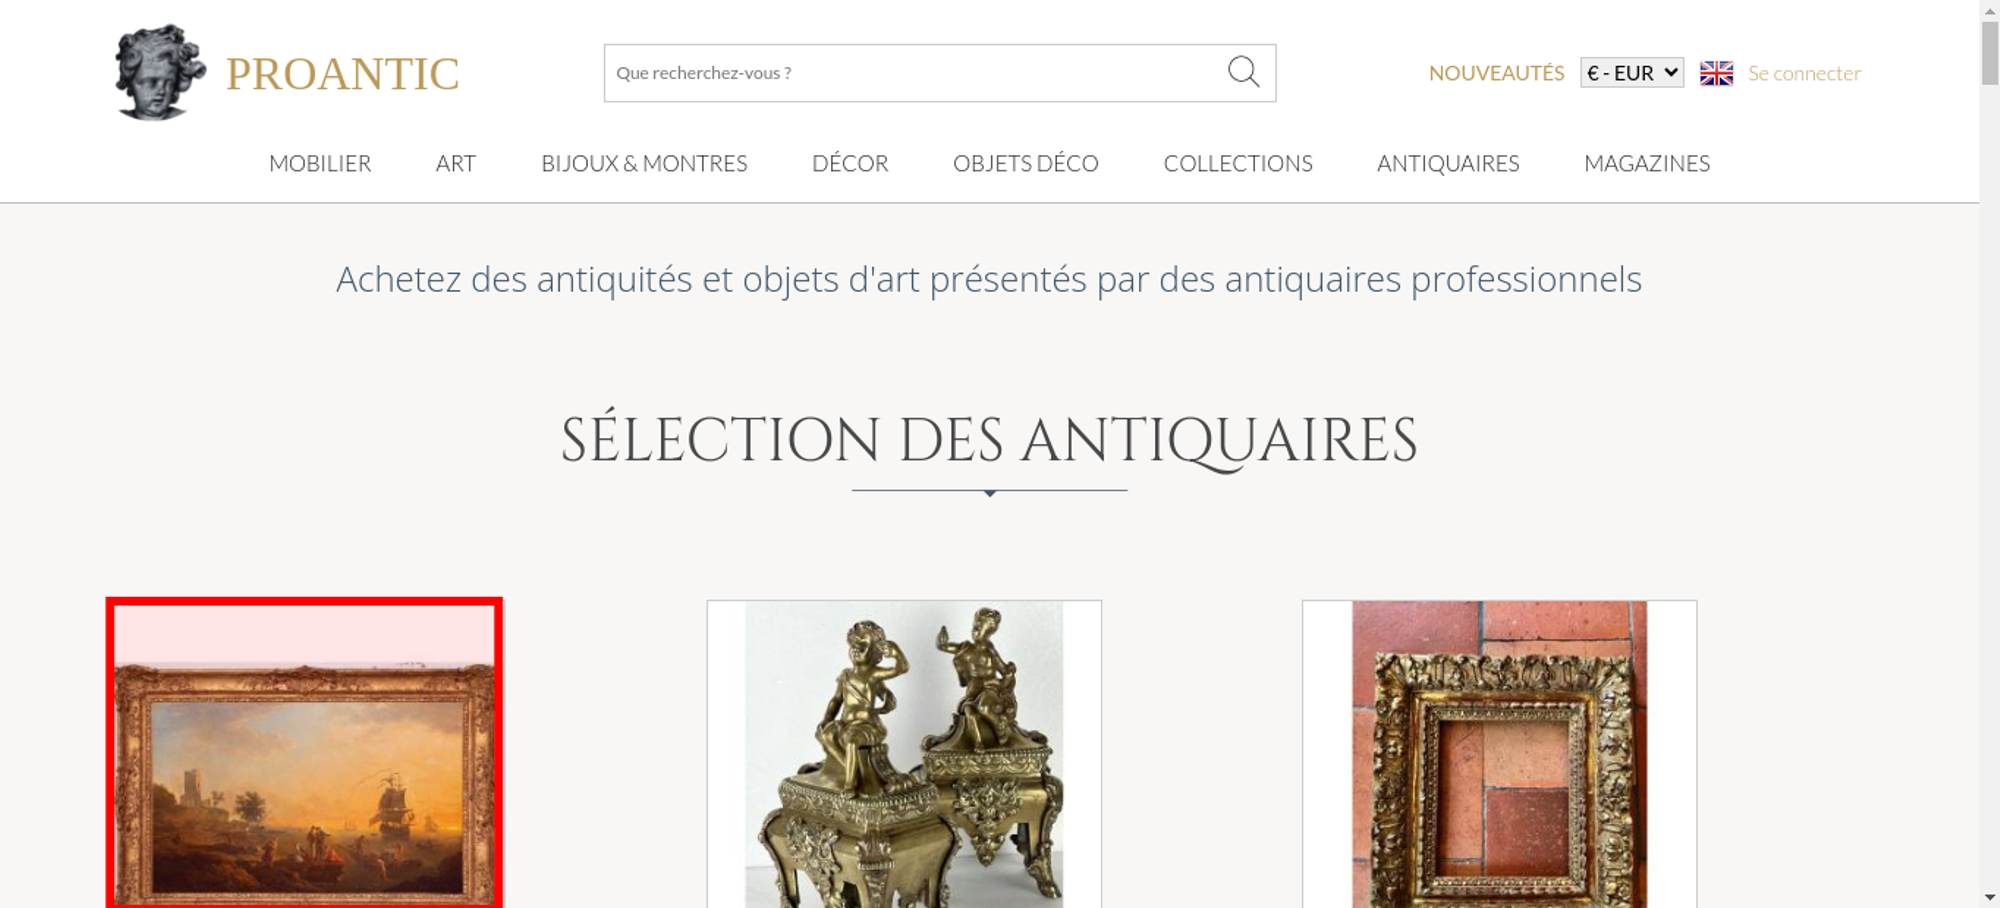
Task: Open the MAGAZINES menu
Action: (x=1647, y=163)
